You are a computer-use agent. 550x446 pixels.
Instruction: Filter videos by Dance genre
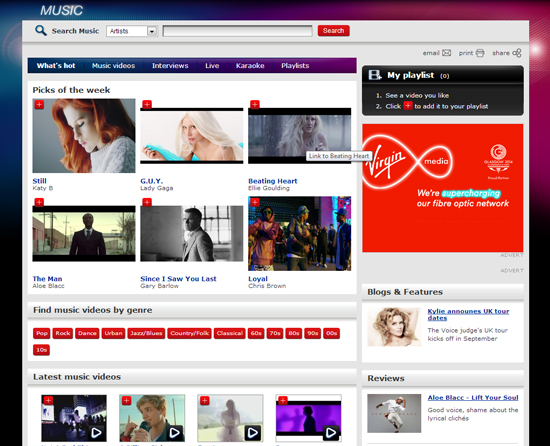(87, 333)
